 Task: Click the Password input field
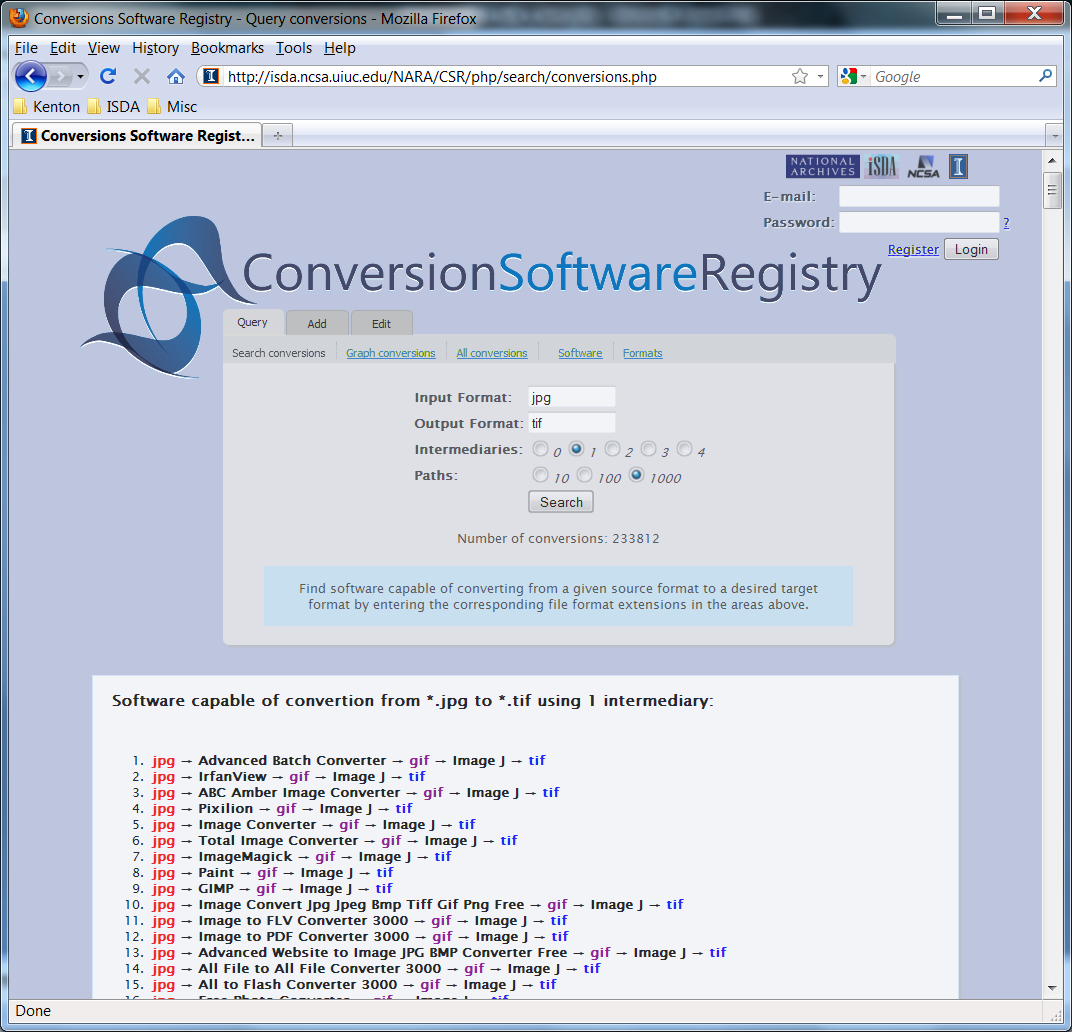click(x=919, y=222)
